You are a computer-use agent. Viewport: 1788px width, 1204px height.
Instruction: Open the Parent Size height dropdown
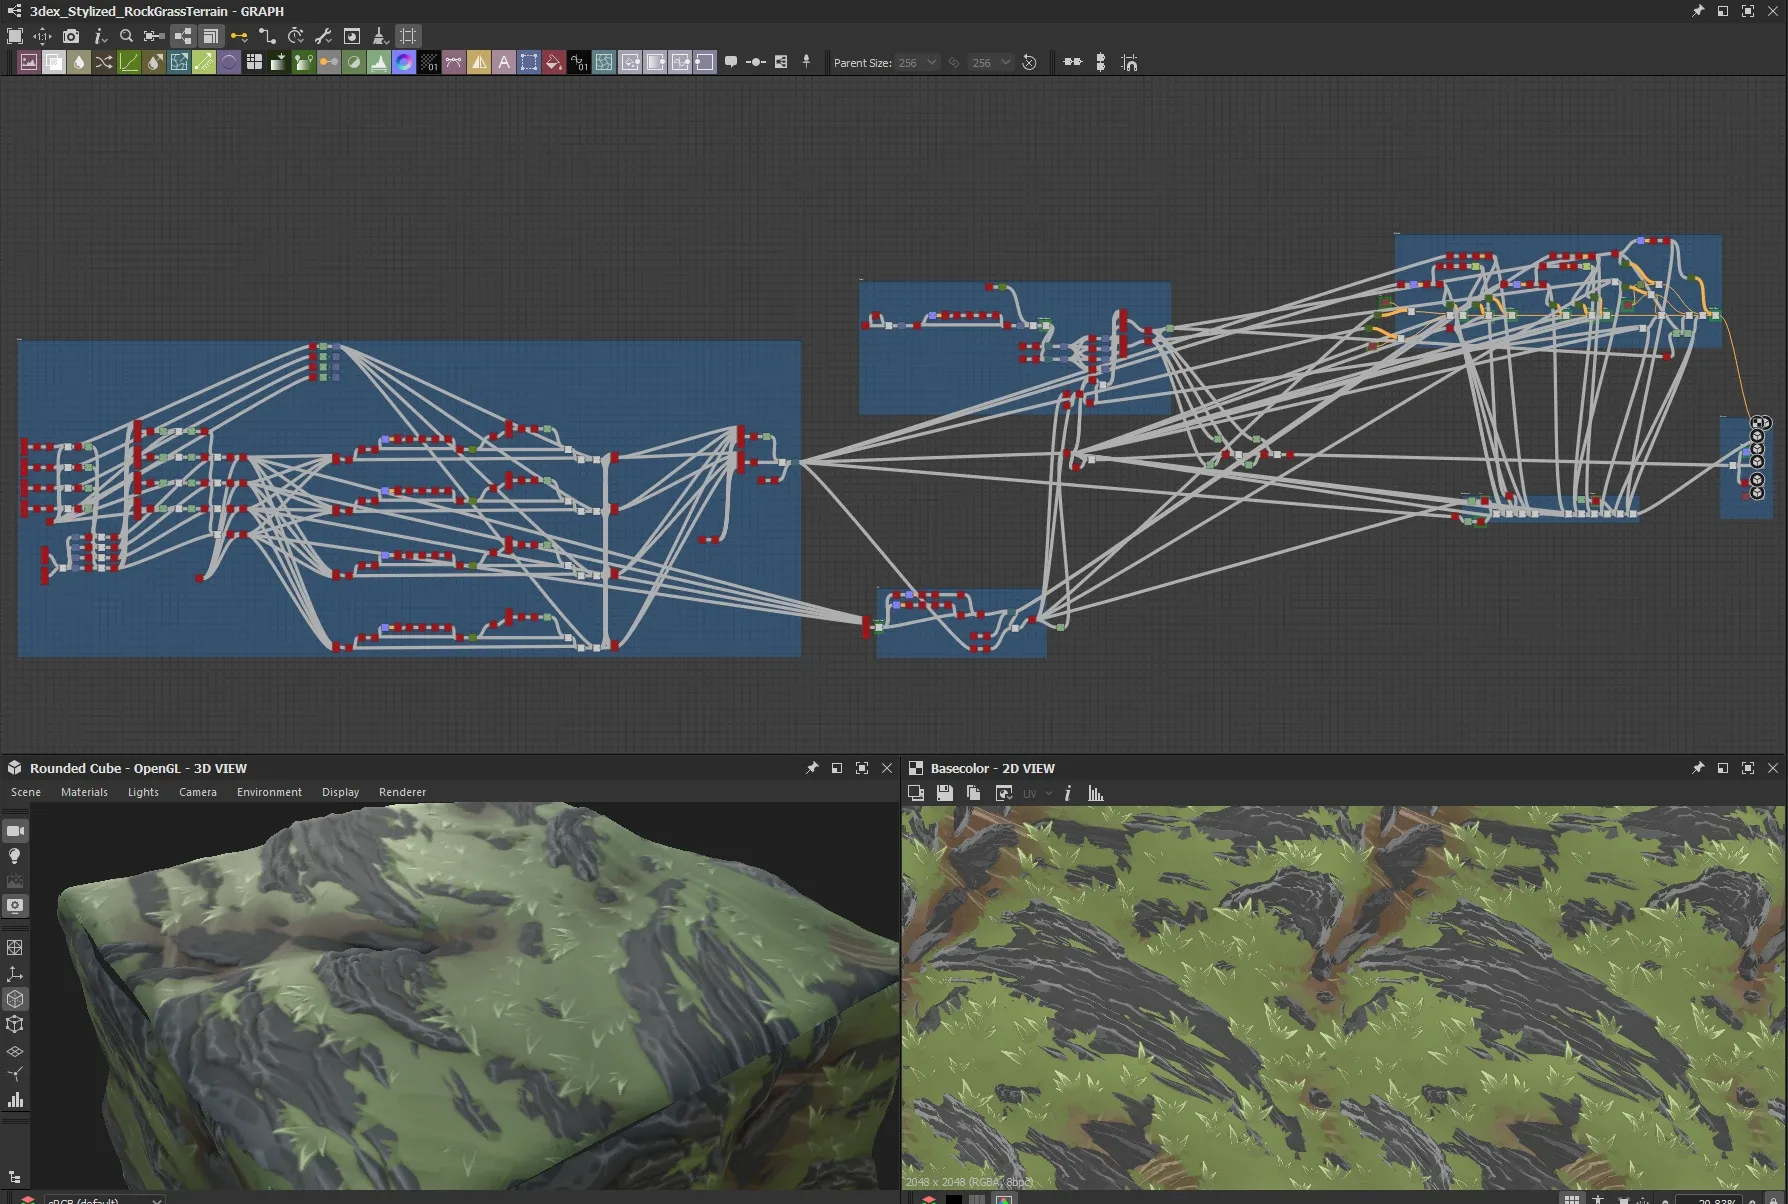[x=991, y=63]
